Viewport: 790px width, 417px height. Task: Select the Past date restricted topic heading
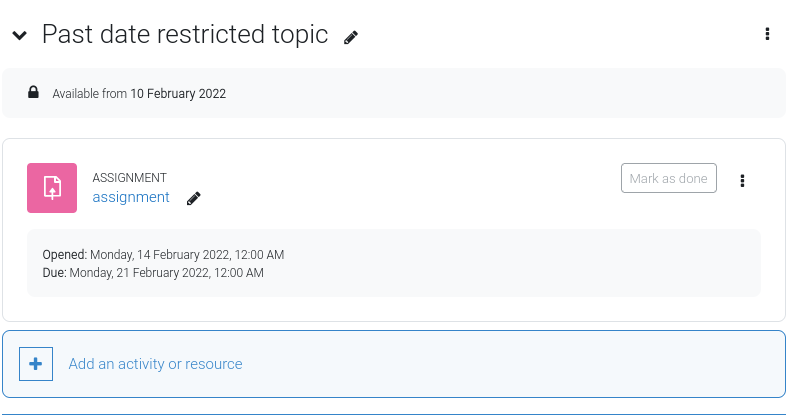click(185, 34)
